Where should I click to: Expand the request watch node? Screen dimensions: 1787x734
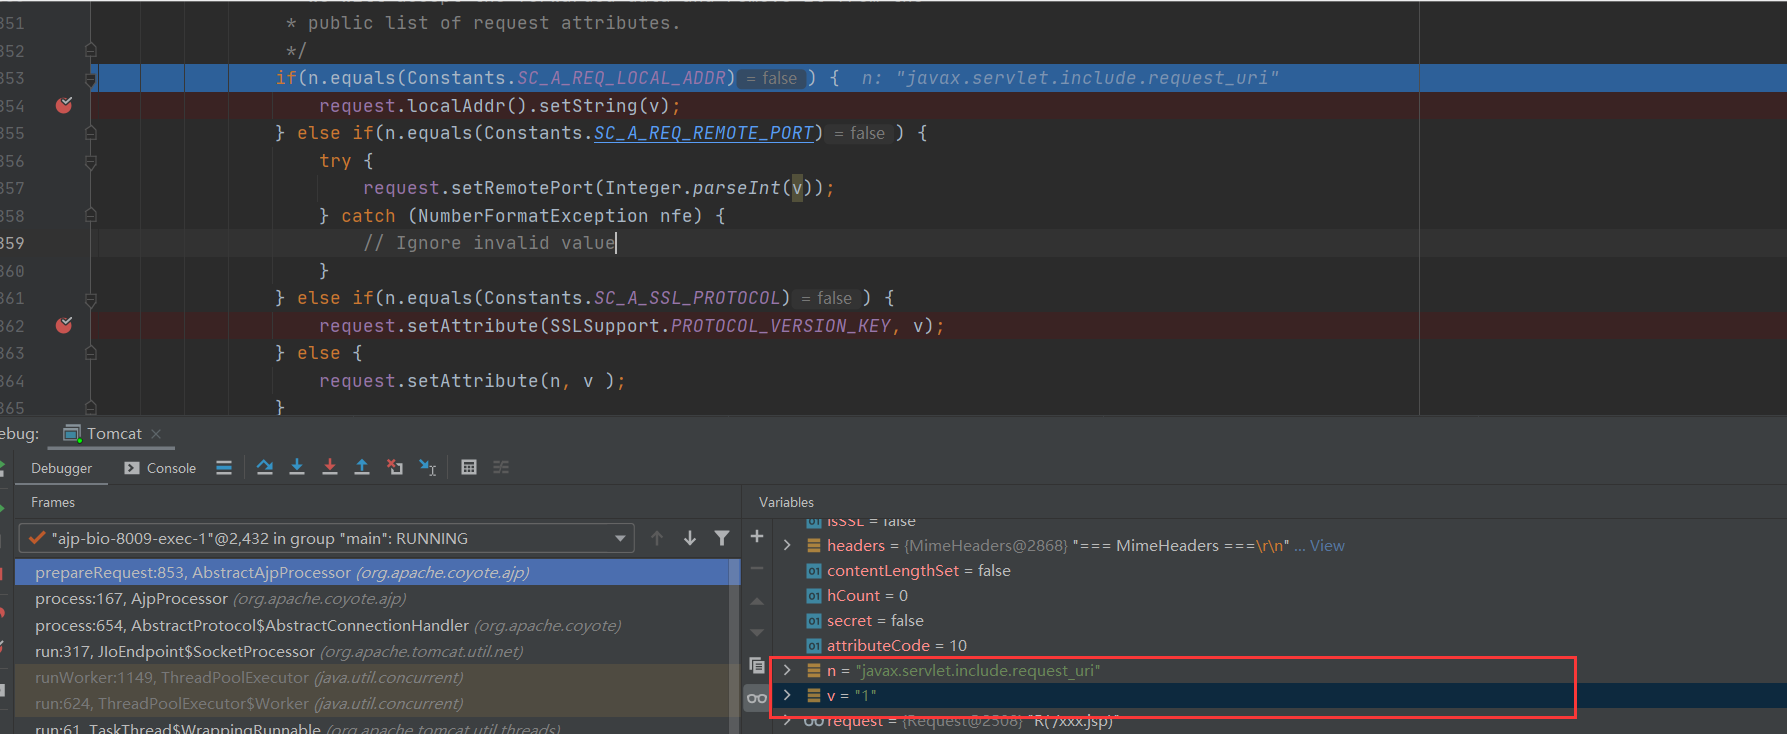(787, 721)
